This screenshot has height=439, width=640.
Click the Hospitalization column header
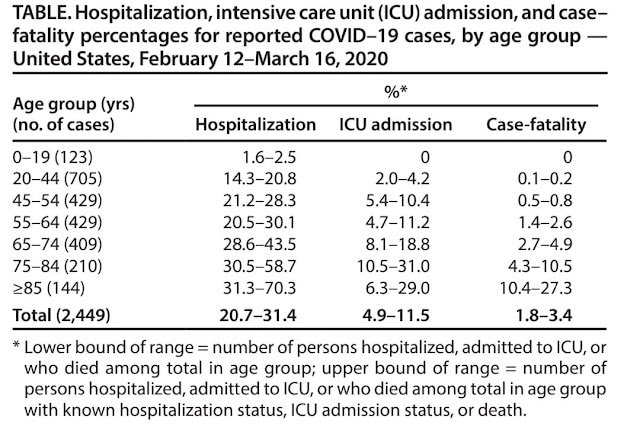coord(256,124)
